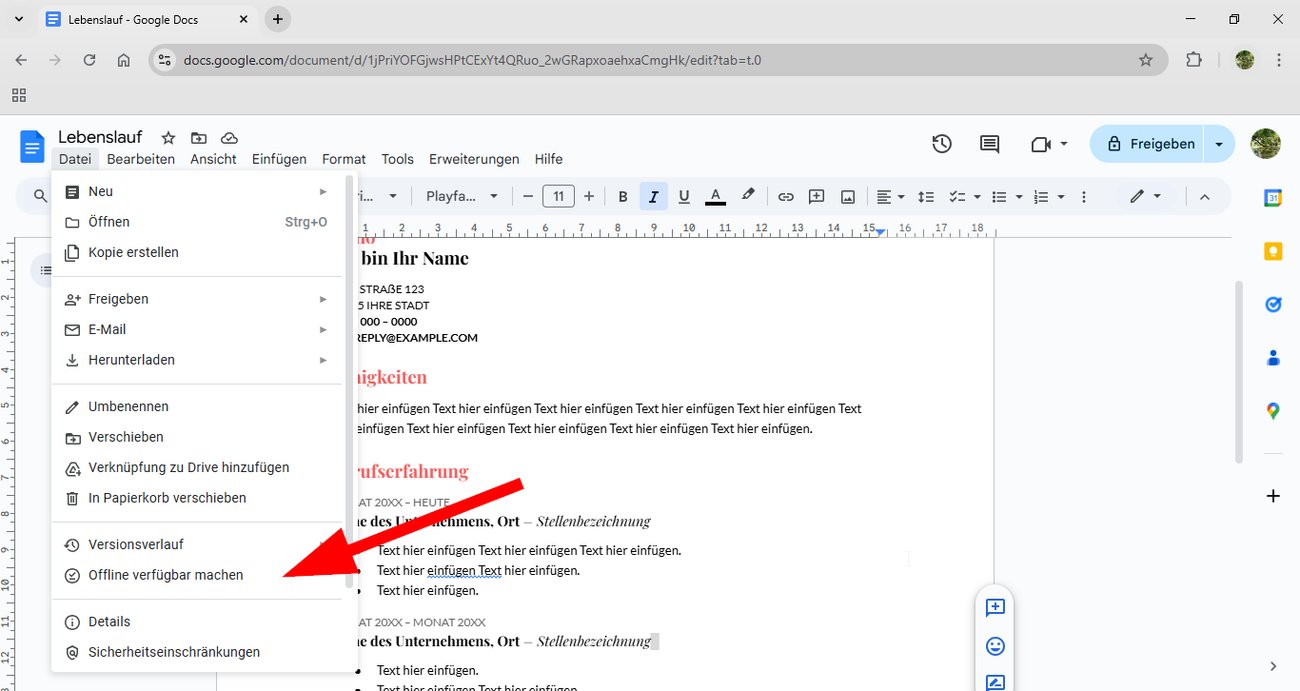Toggle Bold formatting
The image size is (1300, 691).
tap(623, 196)
